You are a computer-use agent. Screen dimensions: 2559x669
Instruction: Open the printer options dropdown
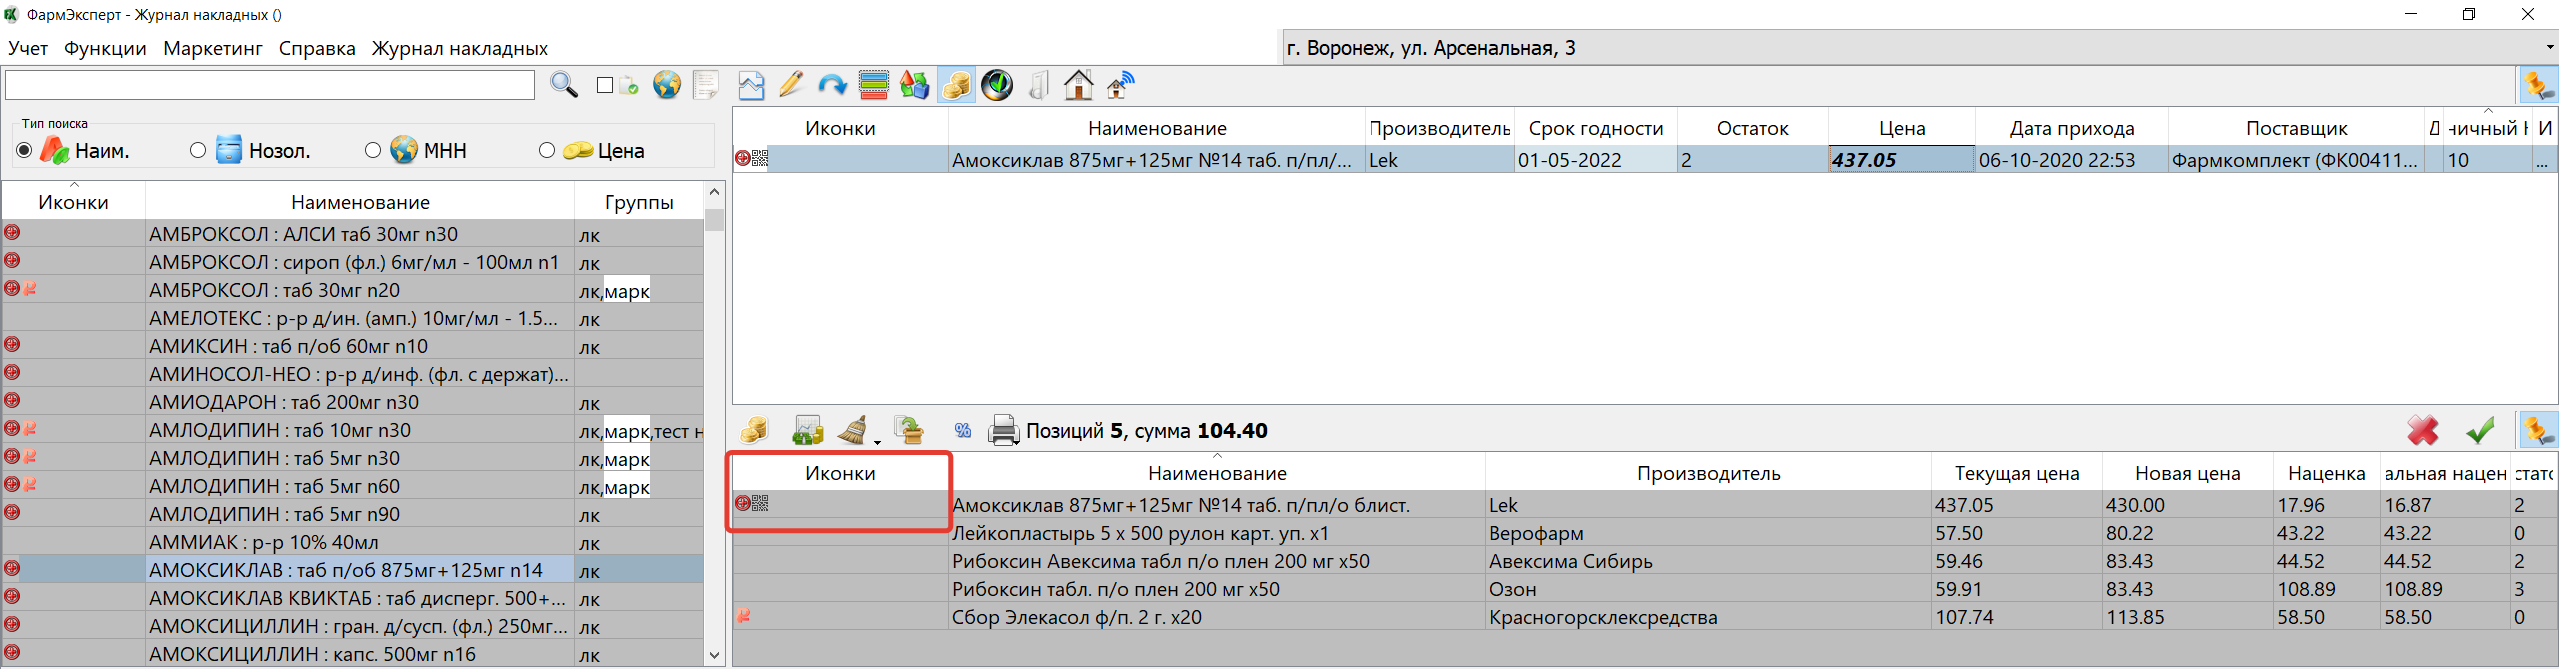[1016, 441]
